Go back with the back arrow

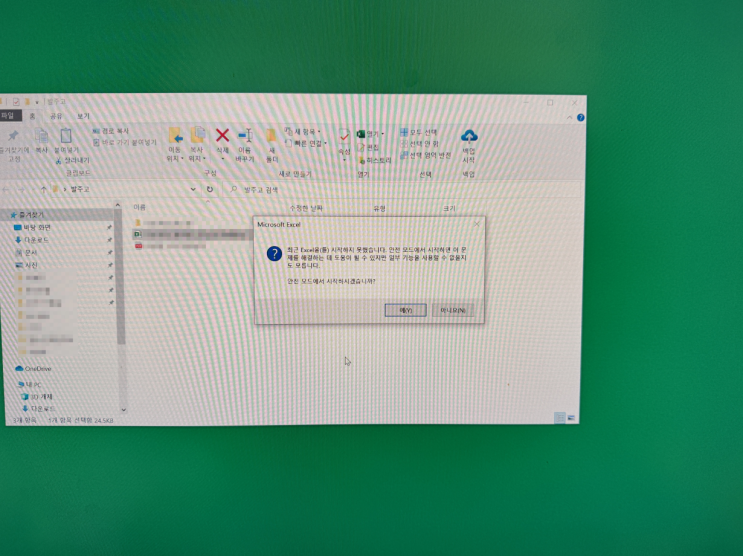[x=6, y=190]
